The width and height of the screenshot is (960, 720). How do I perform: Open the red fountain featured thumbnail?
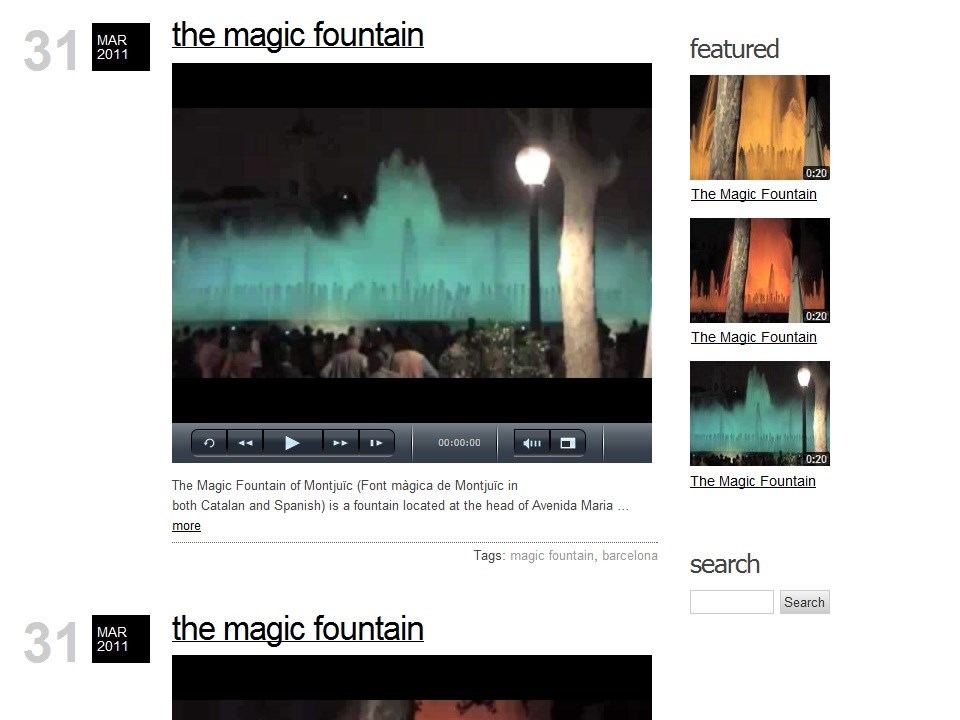[x=759, y=270]
